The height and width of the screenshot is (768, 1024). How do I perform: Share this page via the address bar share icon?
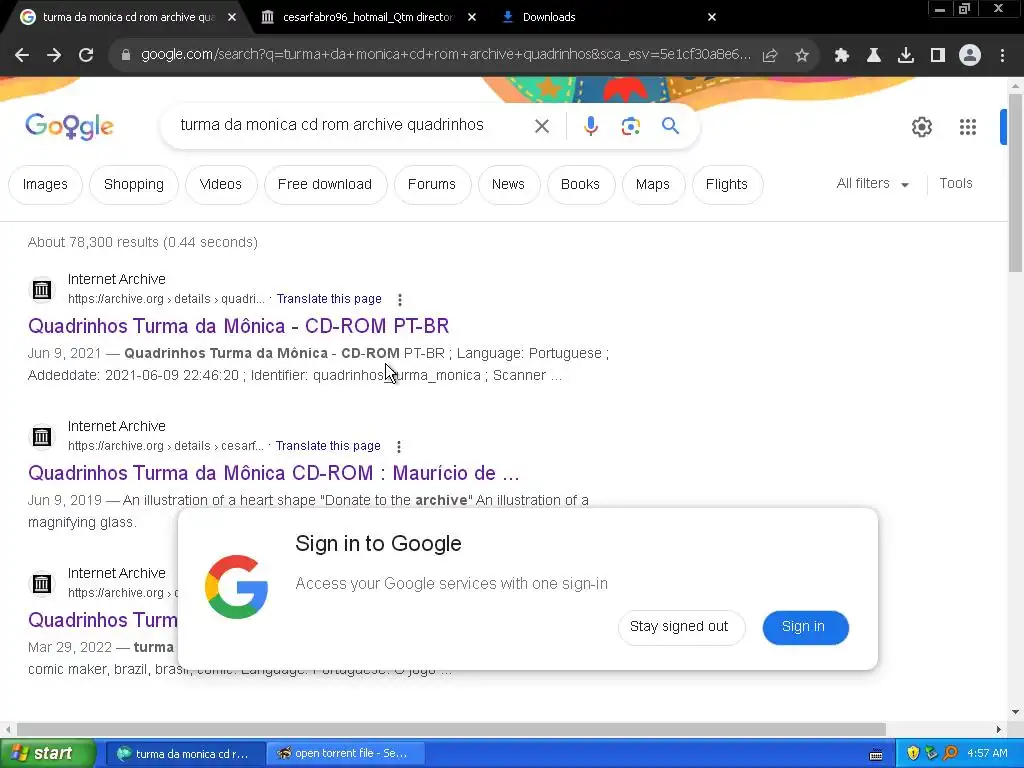pos(770,56)
